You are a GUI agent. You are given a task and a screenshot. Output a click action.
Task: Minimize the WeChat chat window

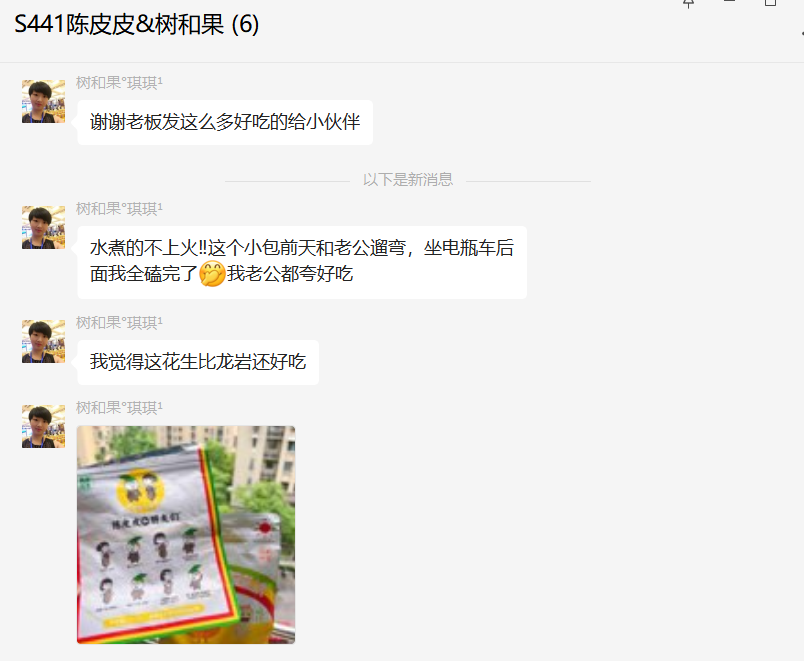click(730, 2)
